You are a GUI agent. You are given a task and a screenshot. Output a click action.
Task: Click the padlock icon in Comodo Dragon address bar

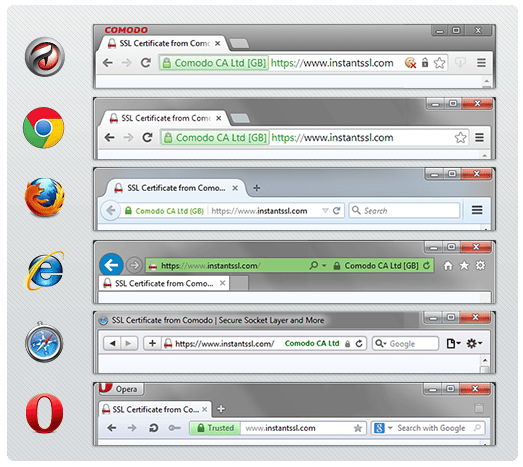tap(425, 62)
